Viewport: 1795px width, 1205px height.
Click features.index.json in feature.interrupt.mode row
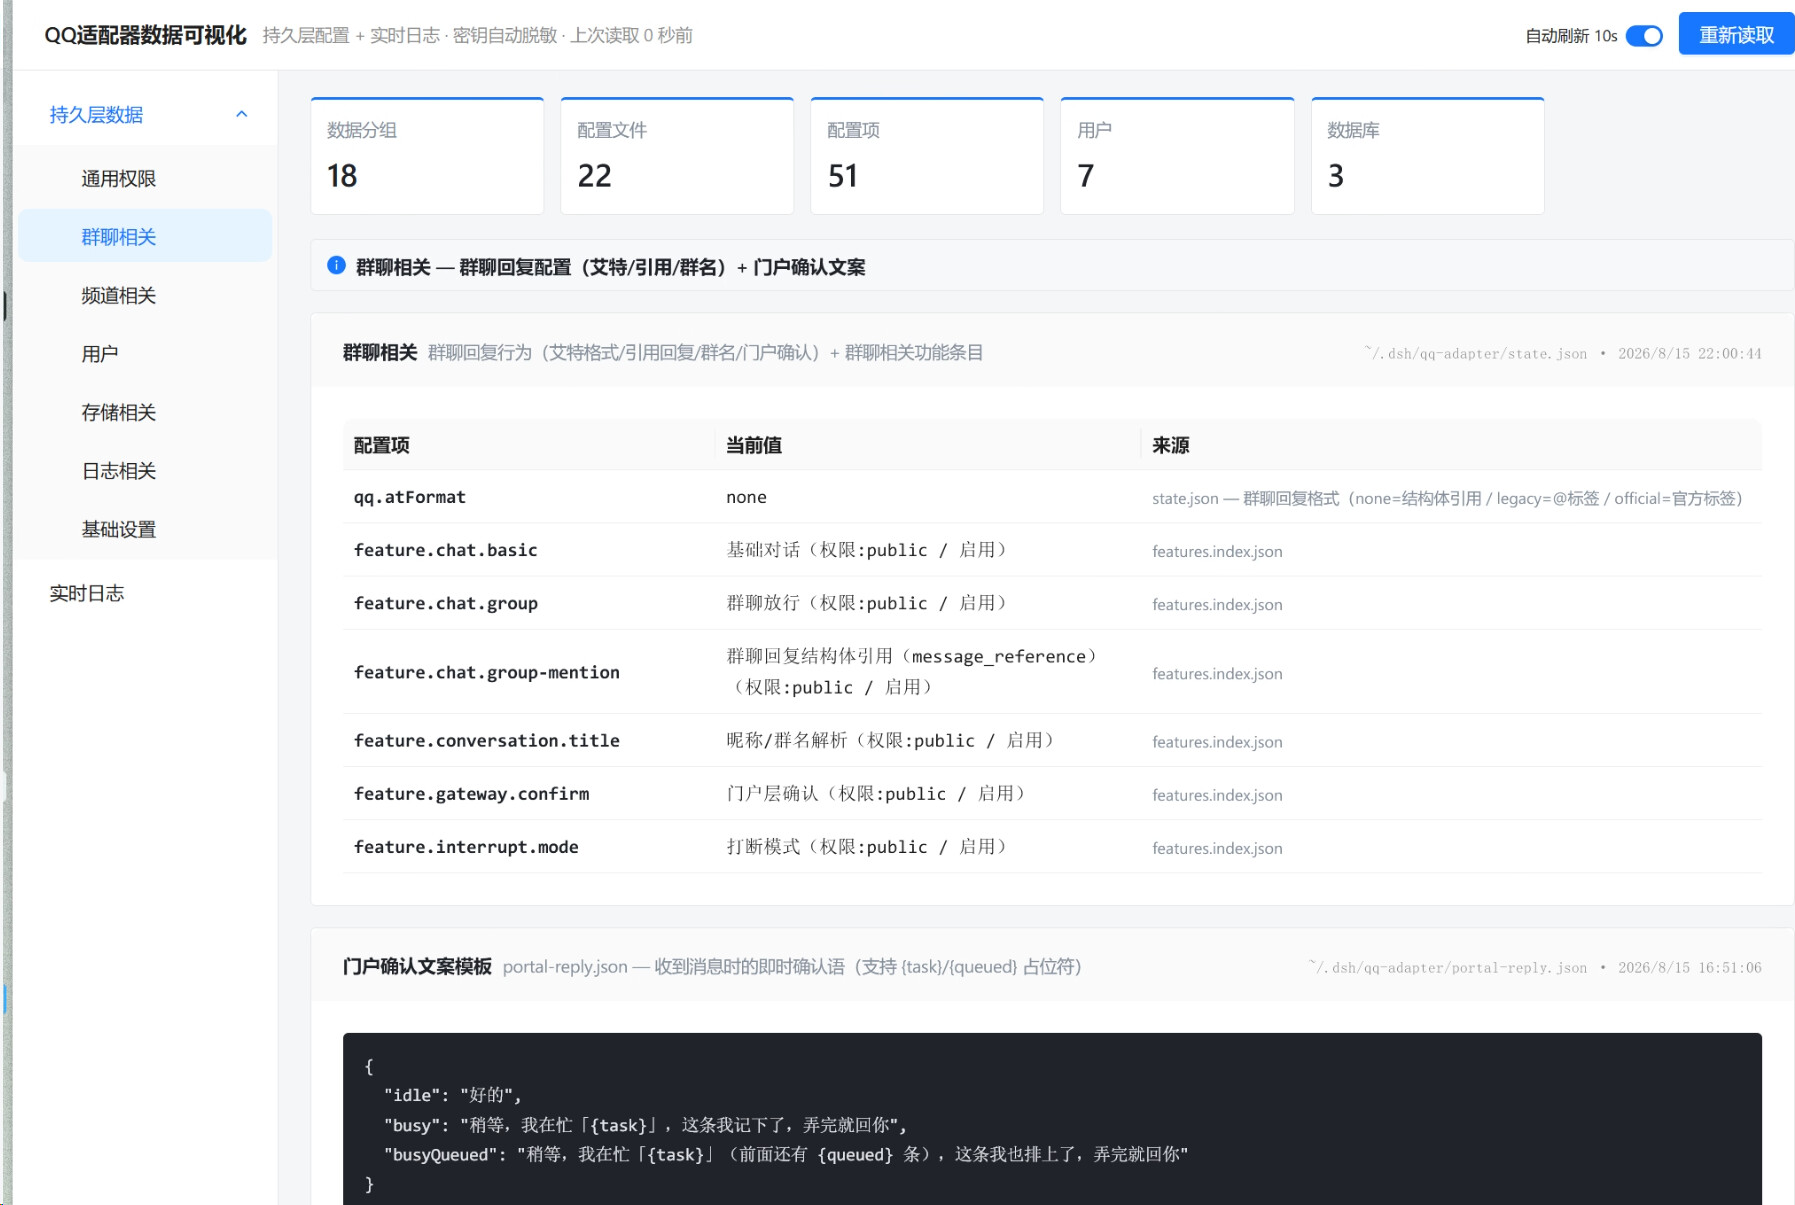1217,848
